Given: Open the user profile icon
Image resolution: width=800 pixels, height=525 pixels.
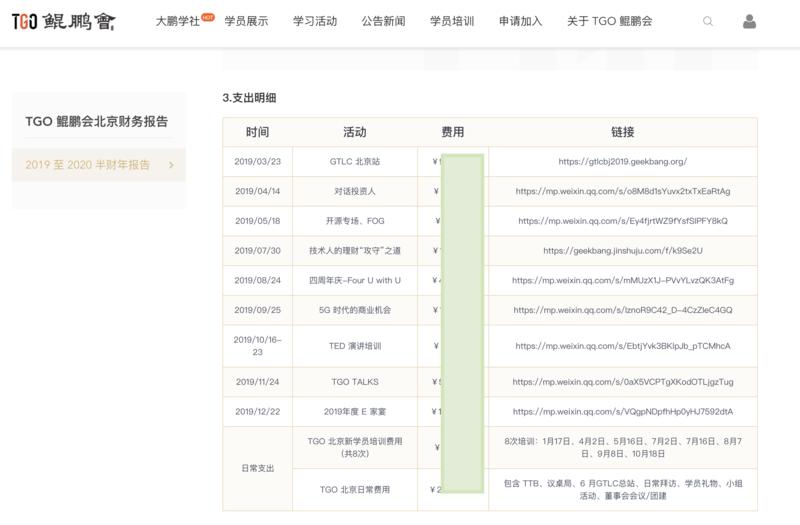Looking at the screenshot, I should coord(749,21).
